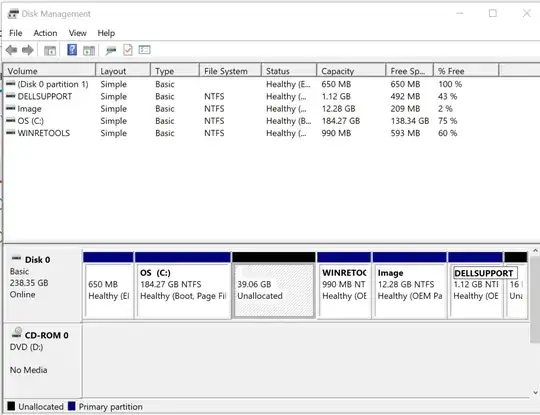Screen dimensions: 540x415
Task: Click the Show/Hide Action Pane icon
Action: [89, 51]
